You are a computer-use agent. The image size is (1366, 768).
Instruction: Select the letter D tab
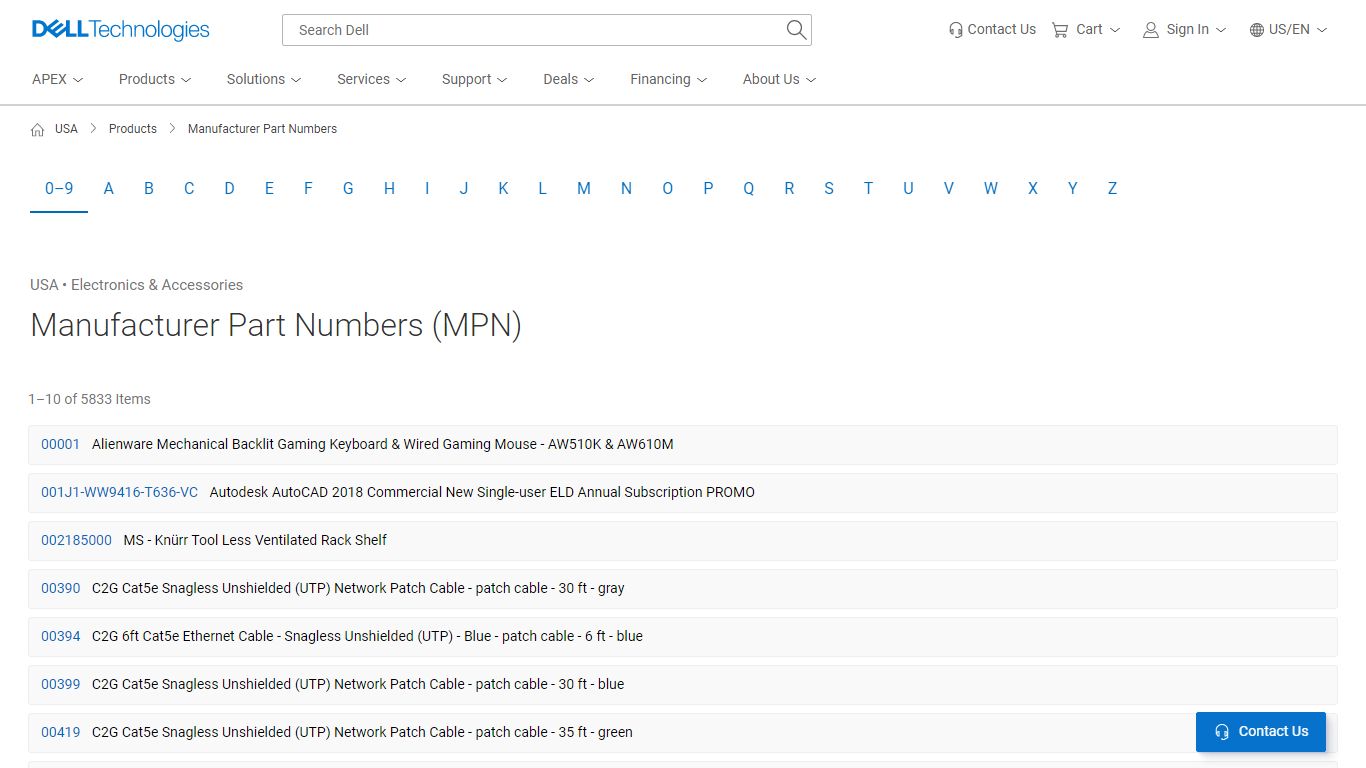229,188
